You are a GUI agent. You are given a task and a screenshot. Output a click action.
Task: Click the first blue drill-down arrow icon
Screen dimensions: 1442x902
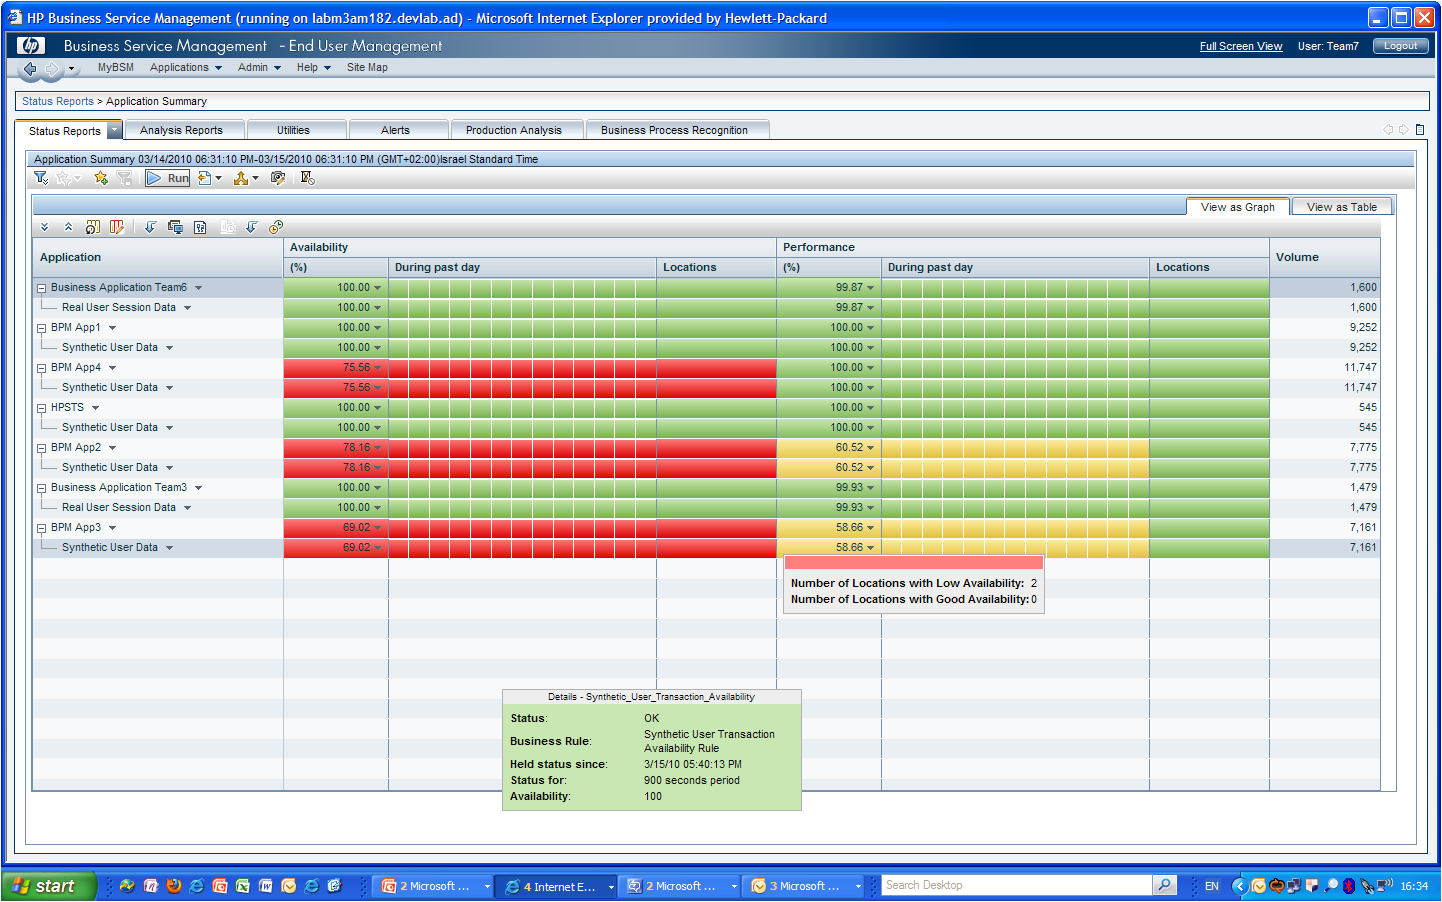pyautogui.click(x=150, y=227)
